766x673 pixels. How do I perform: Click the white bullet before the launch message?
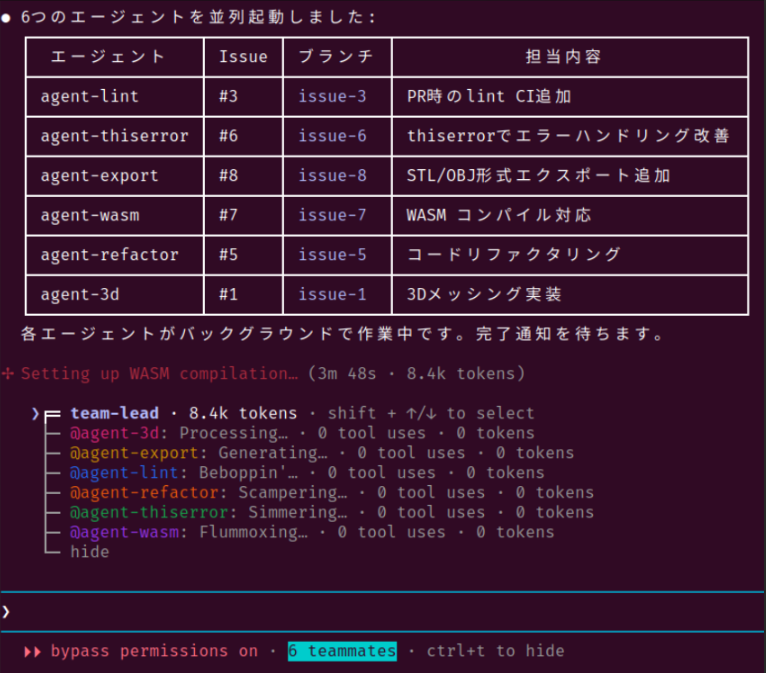coord(7,18)
